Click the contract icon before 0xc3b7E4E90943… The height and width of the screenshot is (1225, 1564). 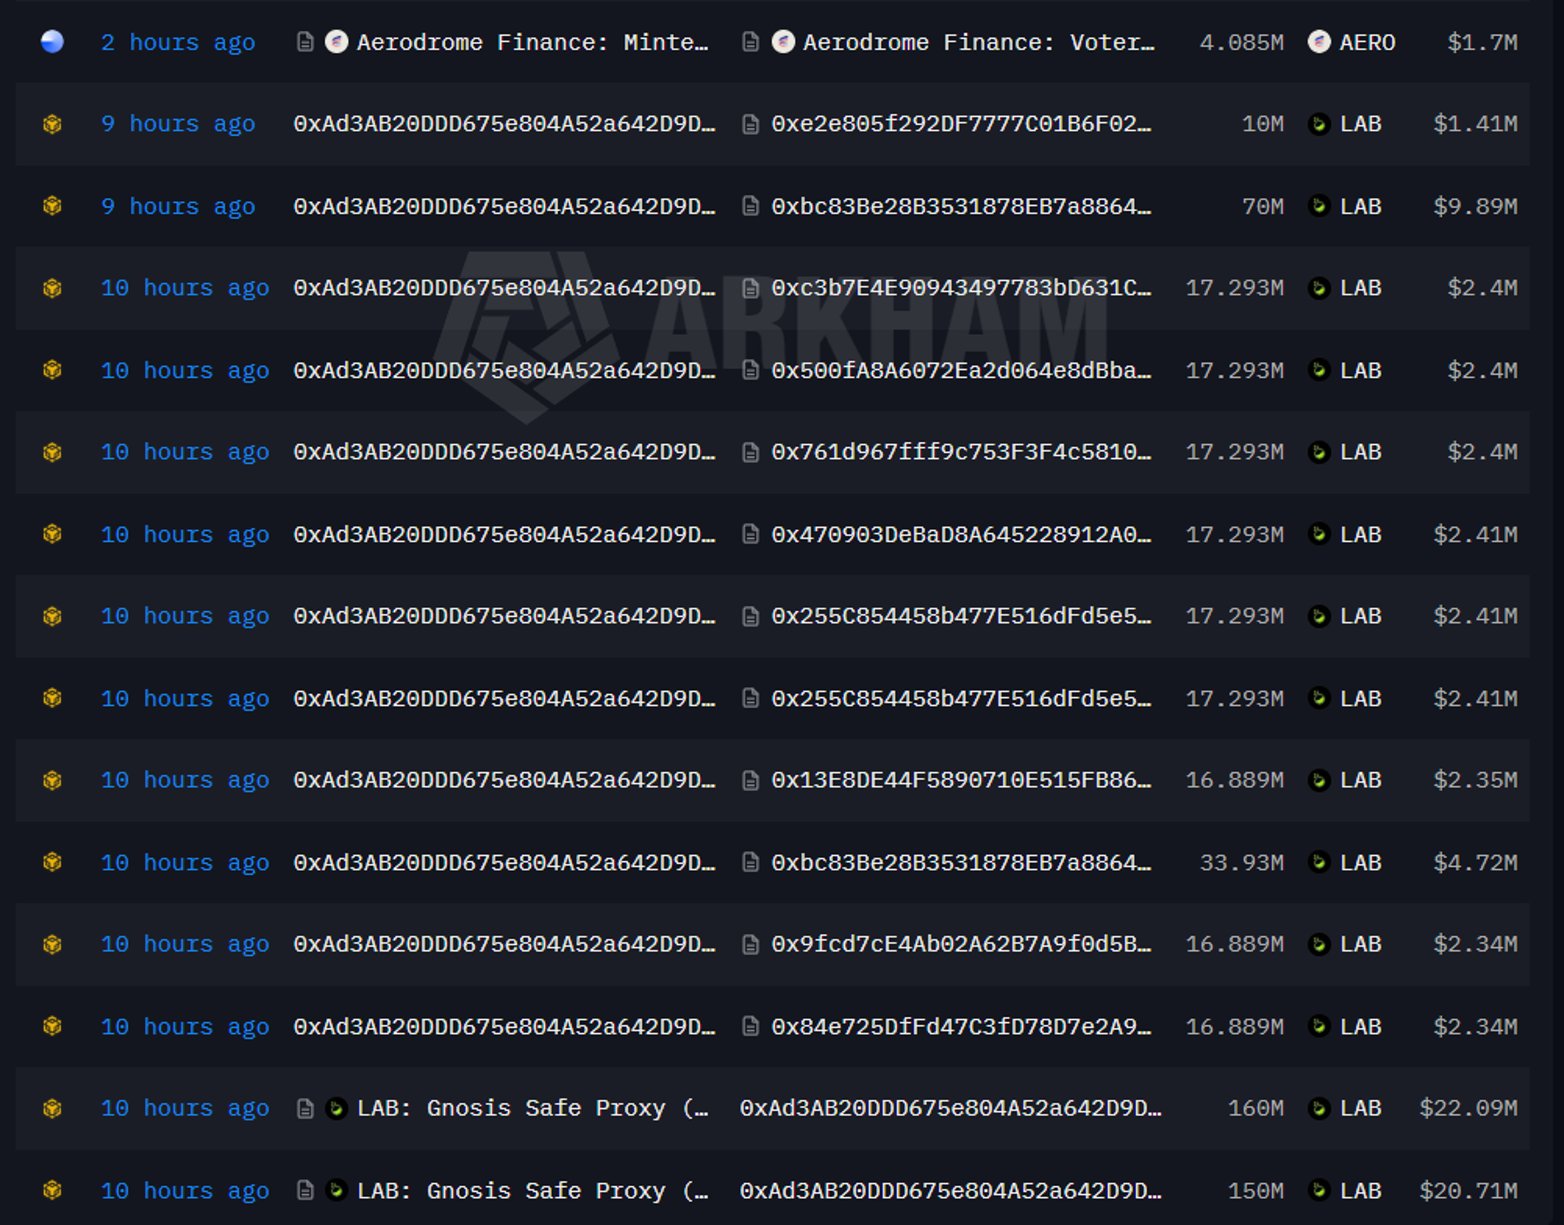[750, 288]
